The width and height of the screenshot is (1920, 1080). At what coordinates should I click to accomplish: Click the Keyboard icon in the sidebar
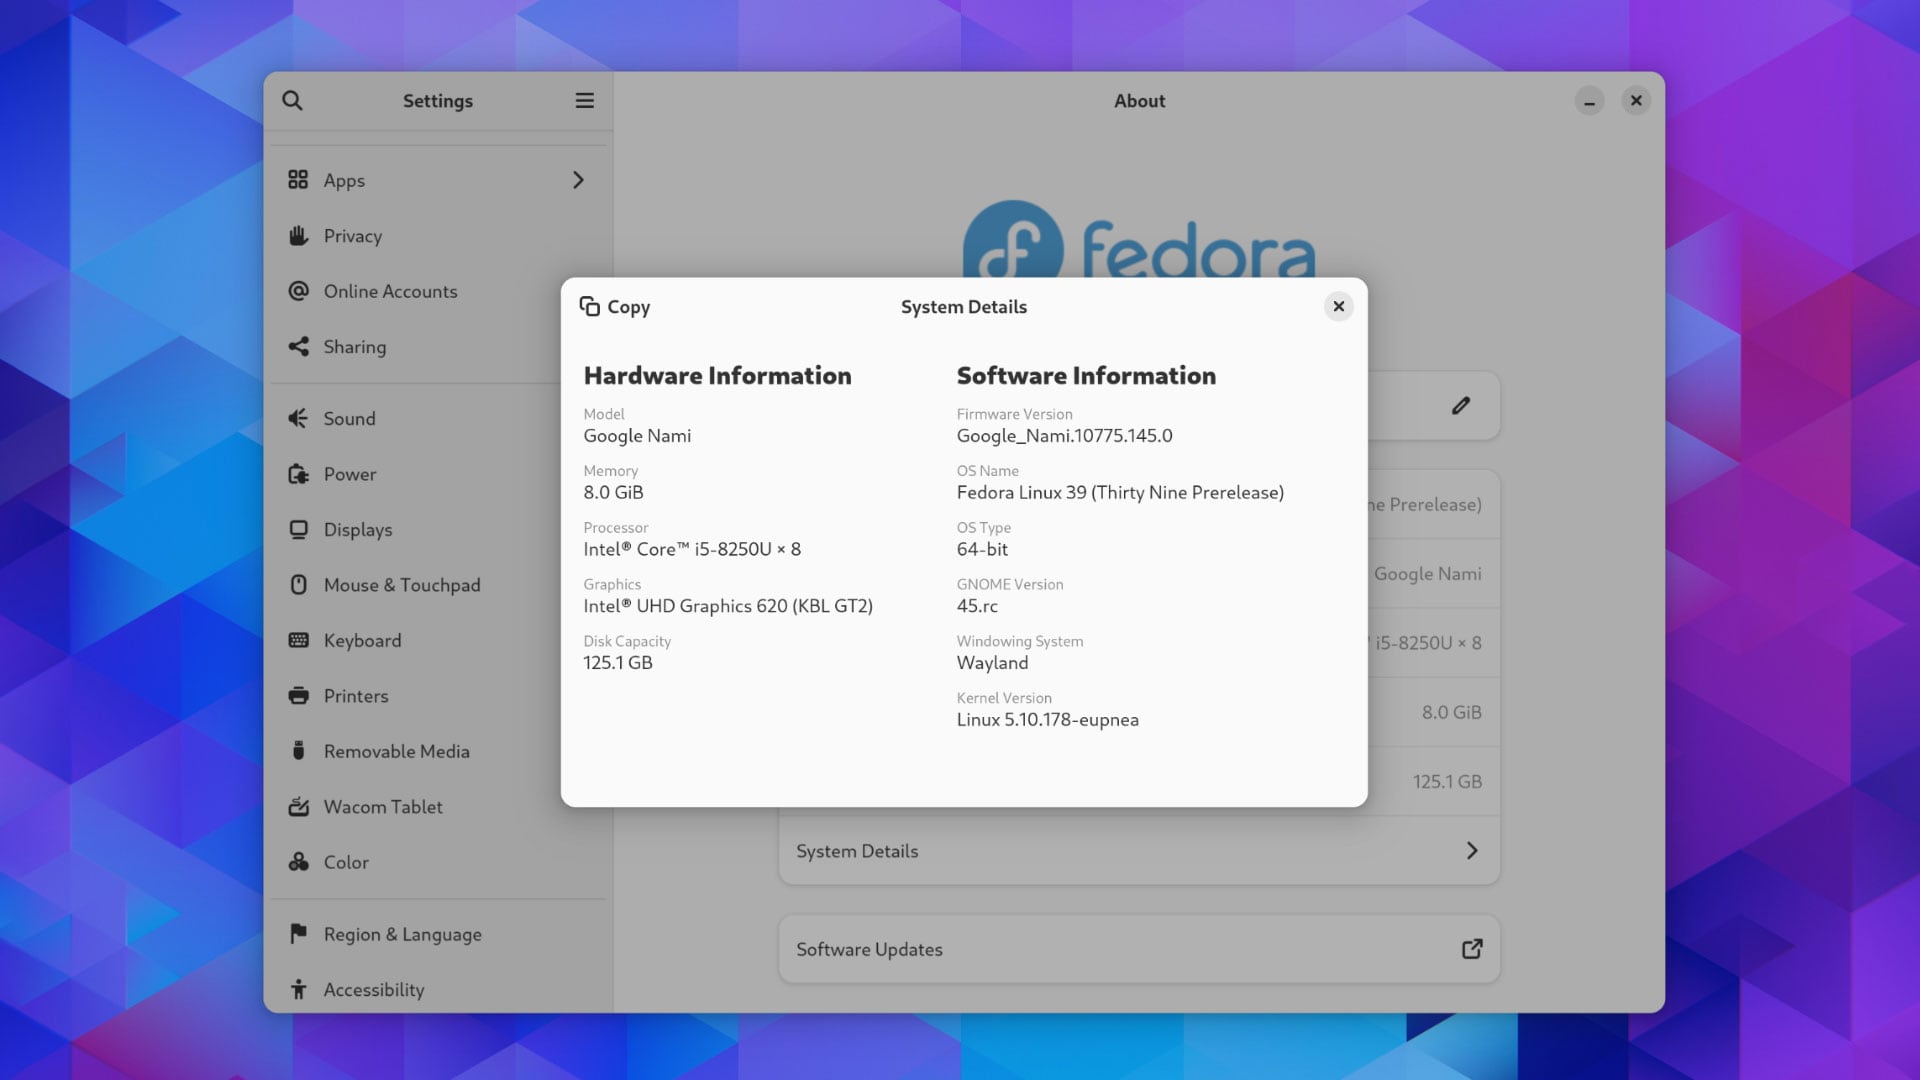click(x=299, y=640)
